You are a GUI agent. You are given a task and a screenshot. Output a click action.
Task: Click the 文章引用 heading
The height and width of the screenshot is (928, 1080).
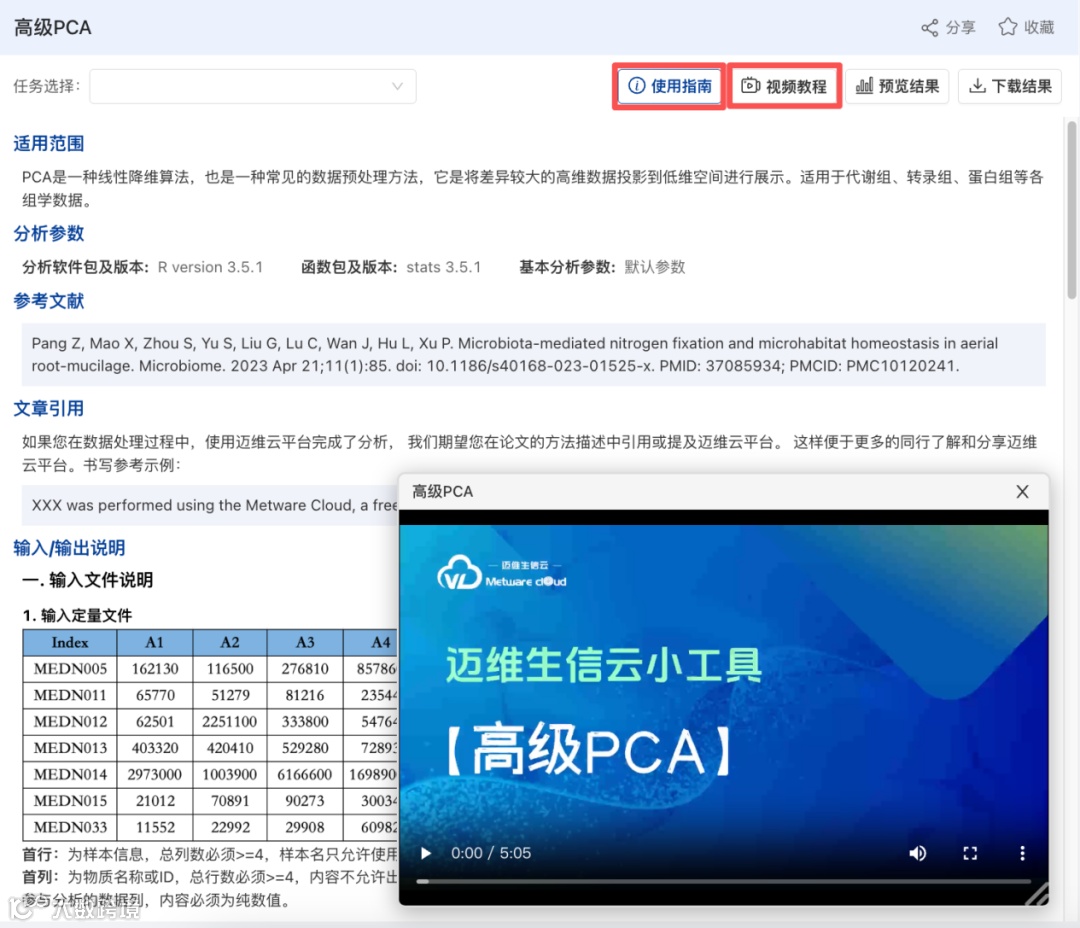tap(49, 409)
